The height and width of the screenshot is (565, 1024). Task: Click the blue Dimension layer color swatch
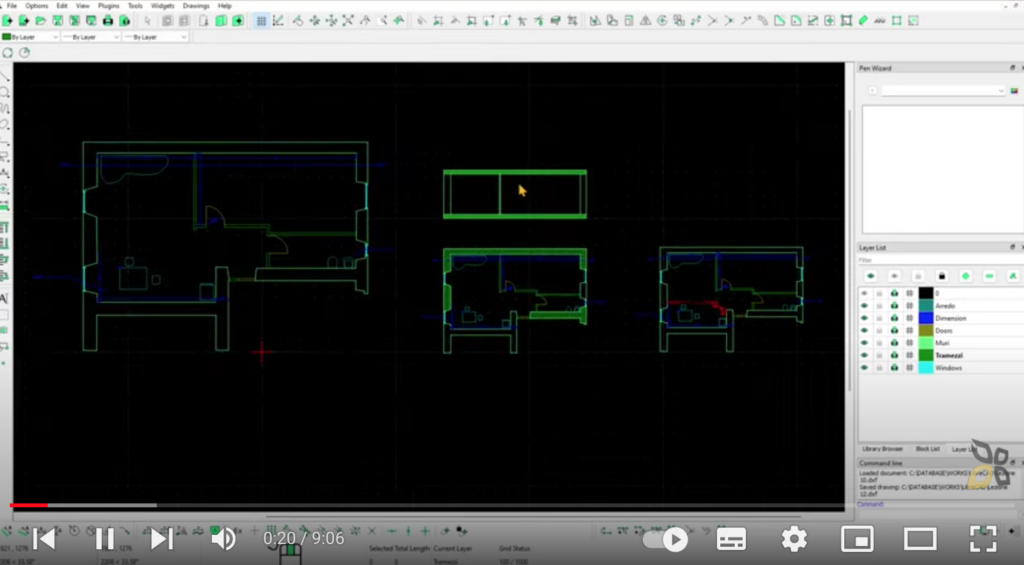click(926, 318)
